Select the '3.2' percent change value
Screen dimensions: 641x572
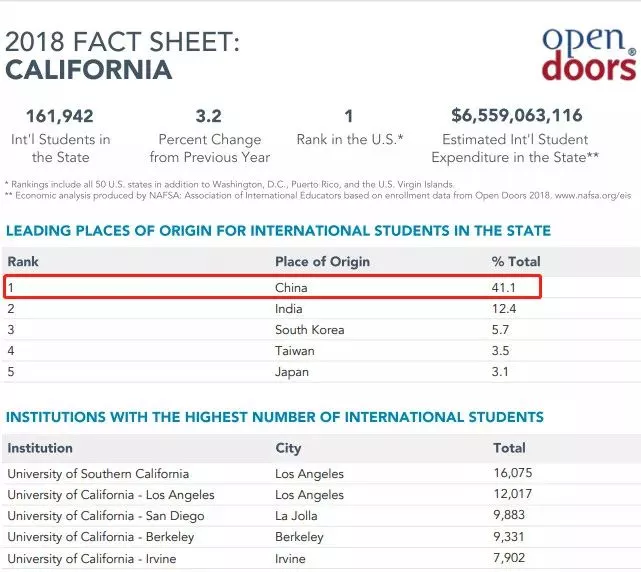[208, 116]
